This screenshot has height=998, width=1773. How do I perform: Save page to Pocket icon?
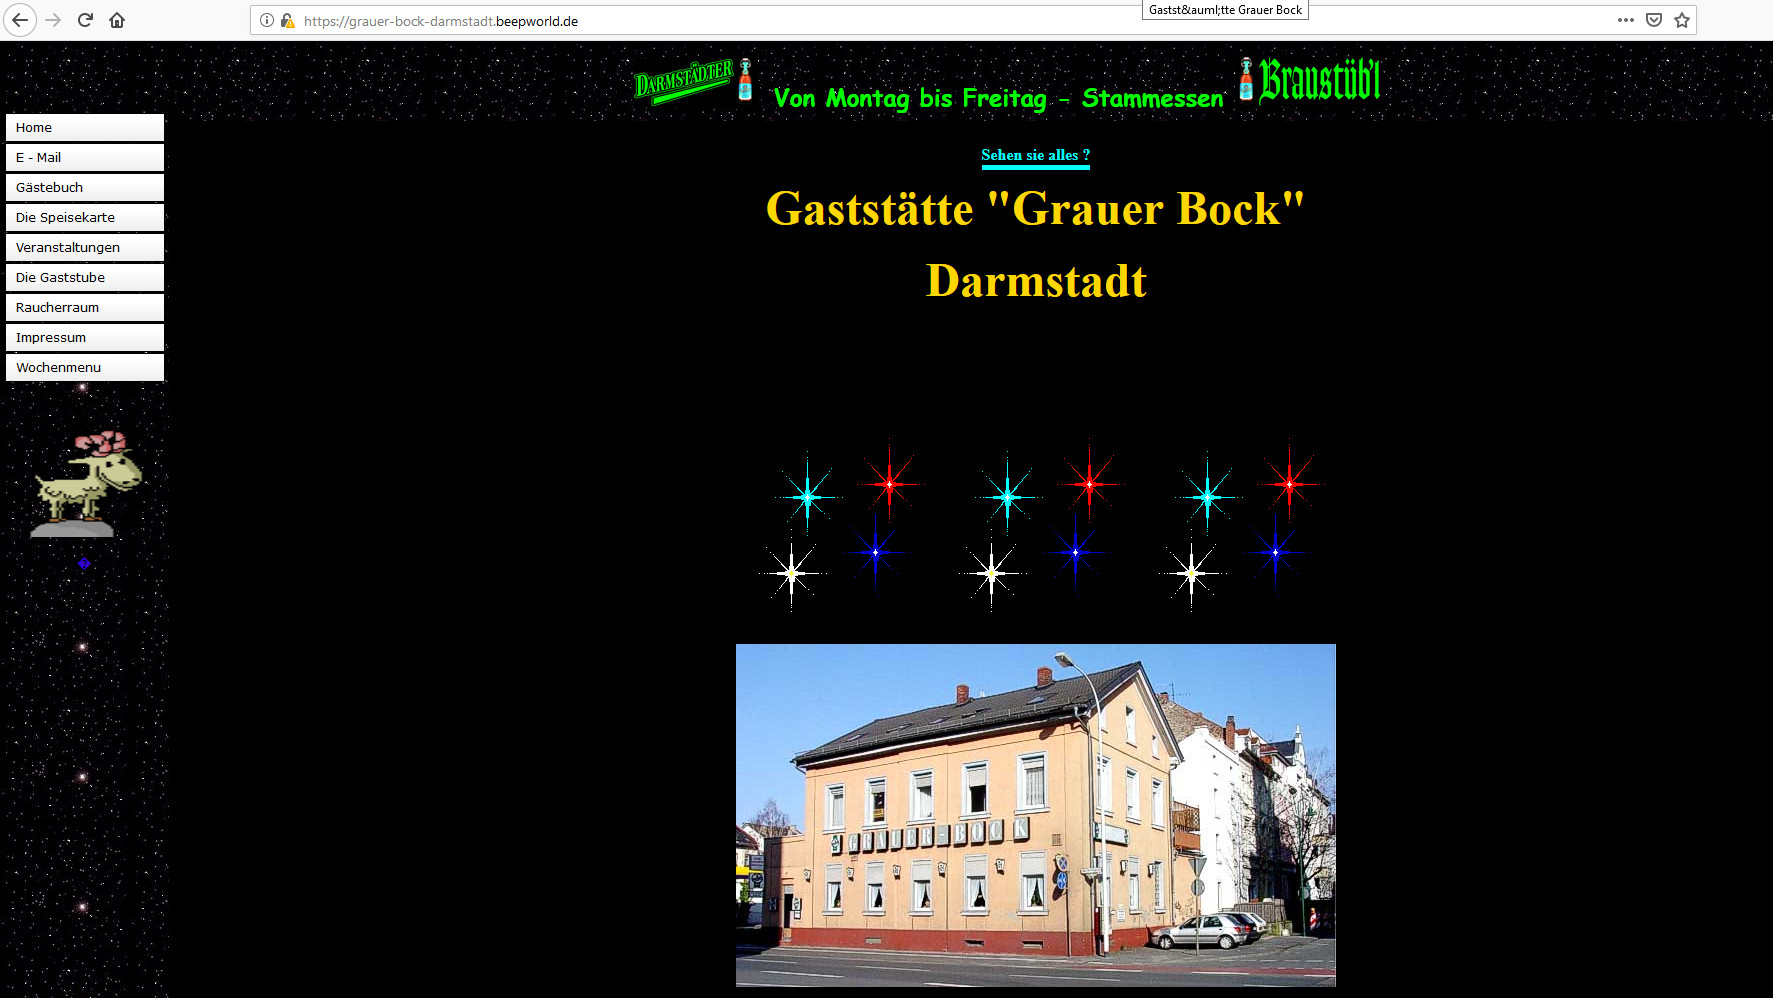[x=1654, y=20]
